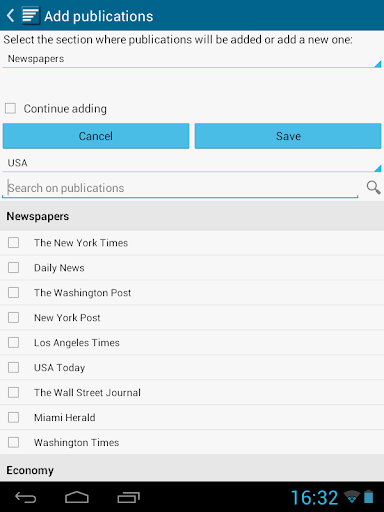Tap the search magnifier icon
This screenshot has height=512, width=384.
(x=373, y=188)
